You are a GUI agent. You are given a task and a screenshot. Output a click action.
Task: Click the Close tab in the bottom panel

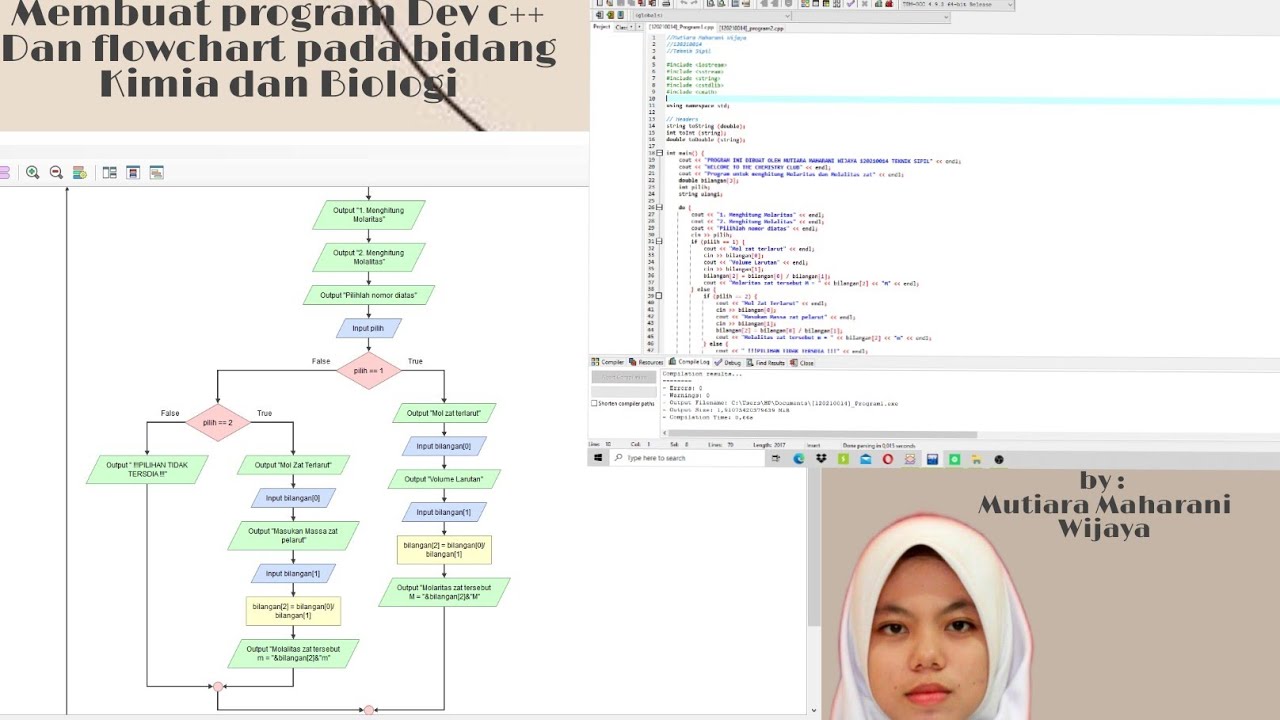tap(802, 362)
